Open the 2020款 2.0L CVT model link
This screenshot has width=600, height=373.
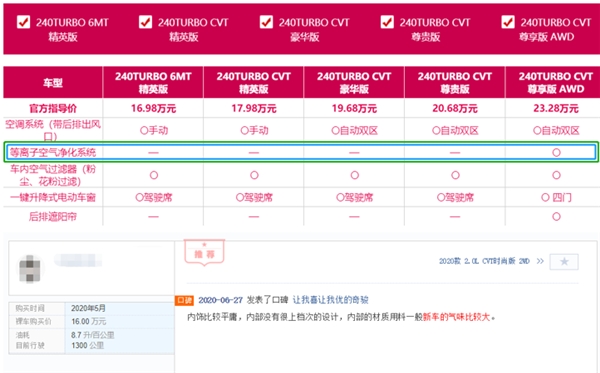484,261
